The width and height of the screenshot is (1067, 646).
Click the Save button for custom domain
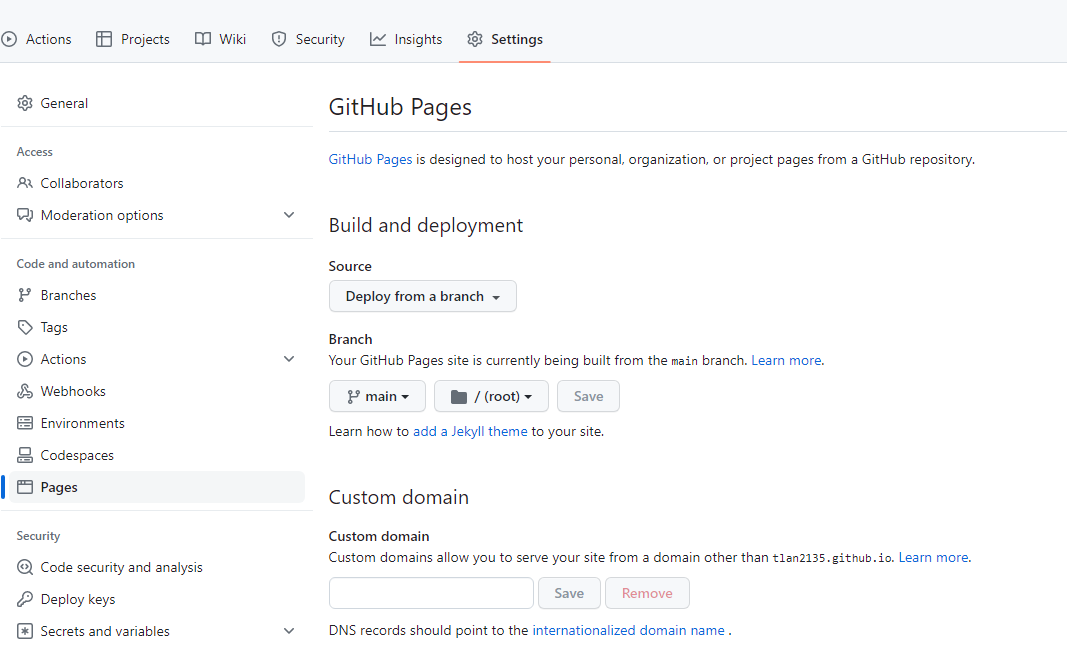570,593
